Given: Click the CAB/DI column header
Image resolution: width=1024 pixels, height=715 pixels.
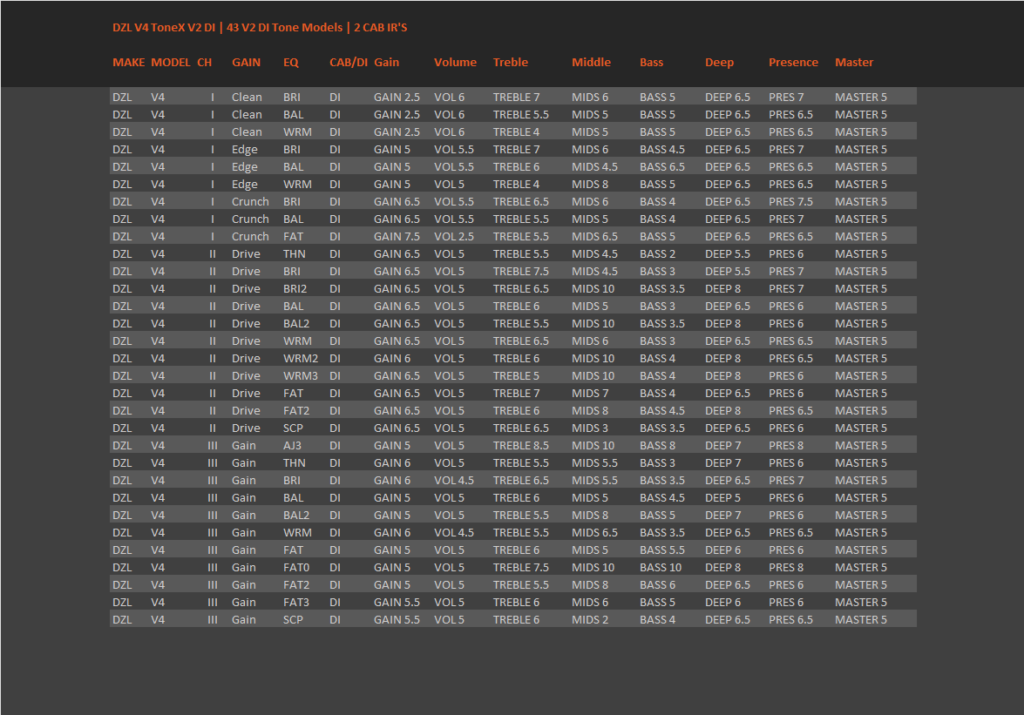Looking at the screenshot, I should click(x=348, y=62).
